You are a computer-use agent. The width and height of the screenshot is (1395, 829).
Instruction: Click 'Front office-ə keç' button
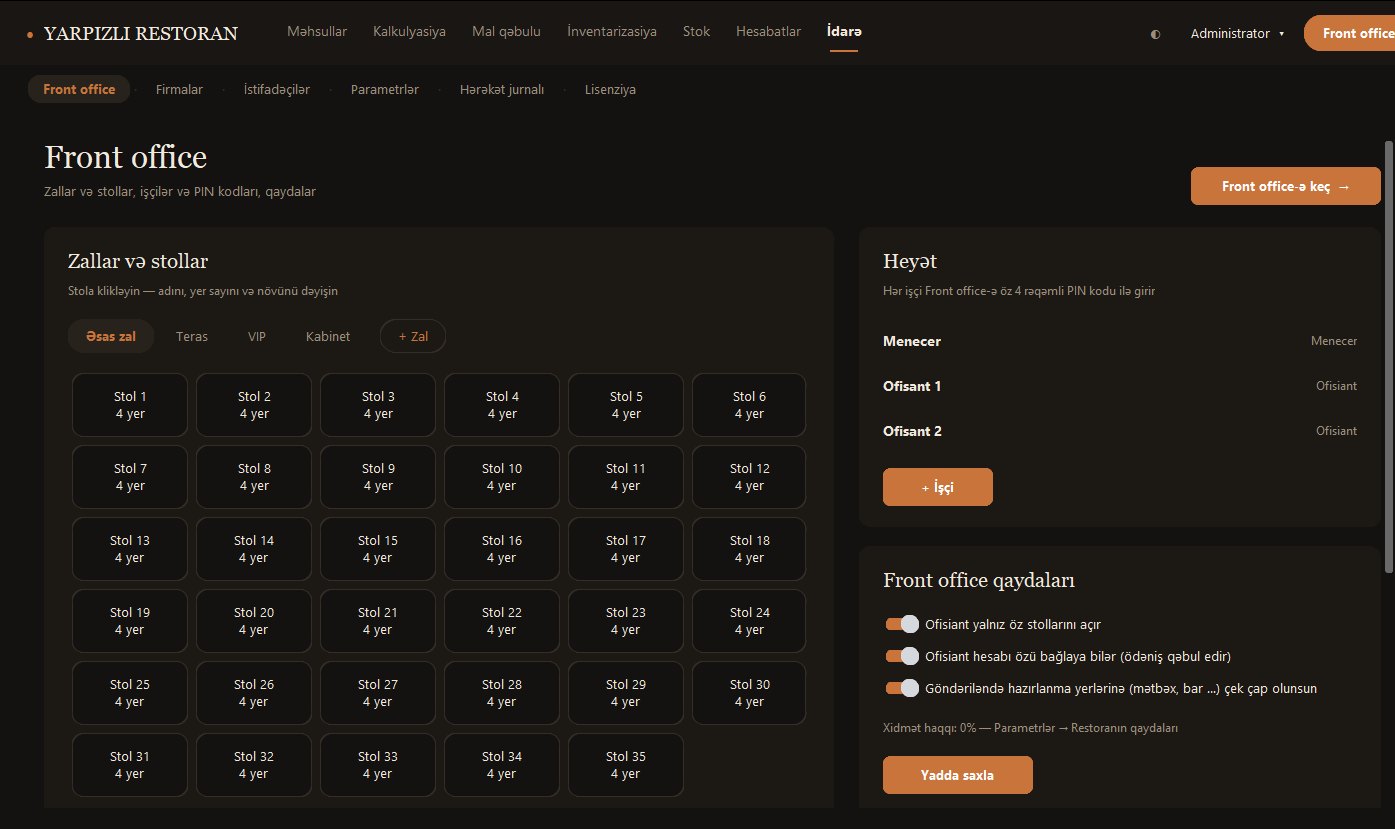click(1286, 186)
